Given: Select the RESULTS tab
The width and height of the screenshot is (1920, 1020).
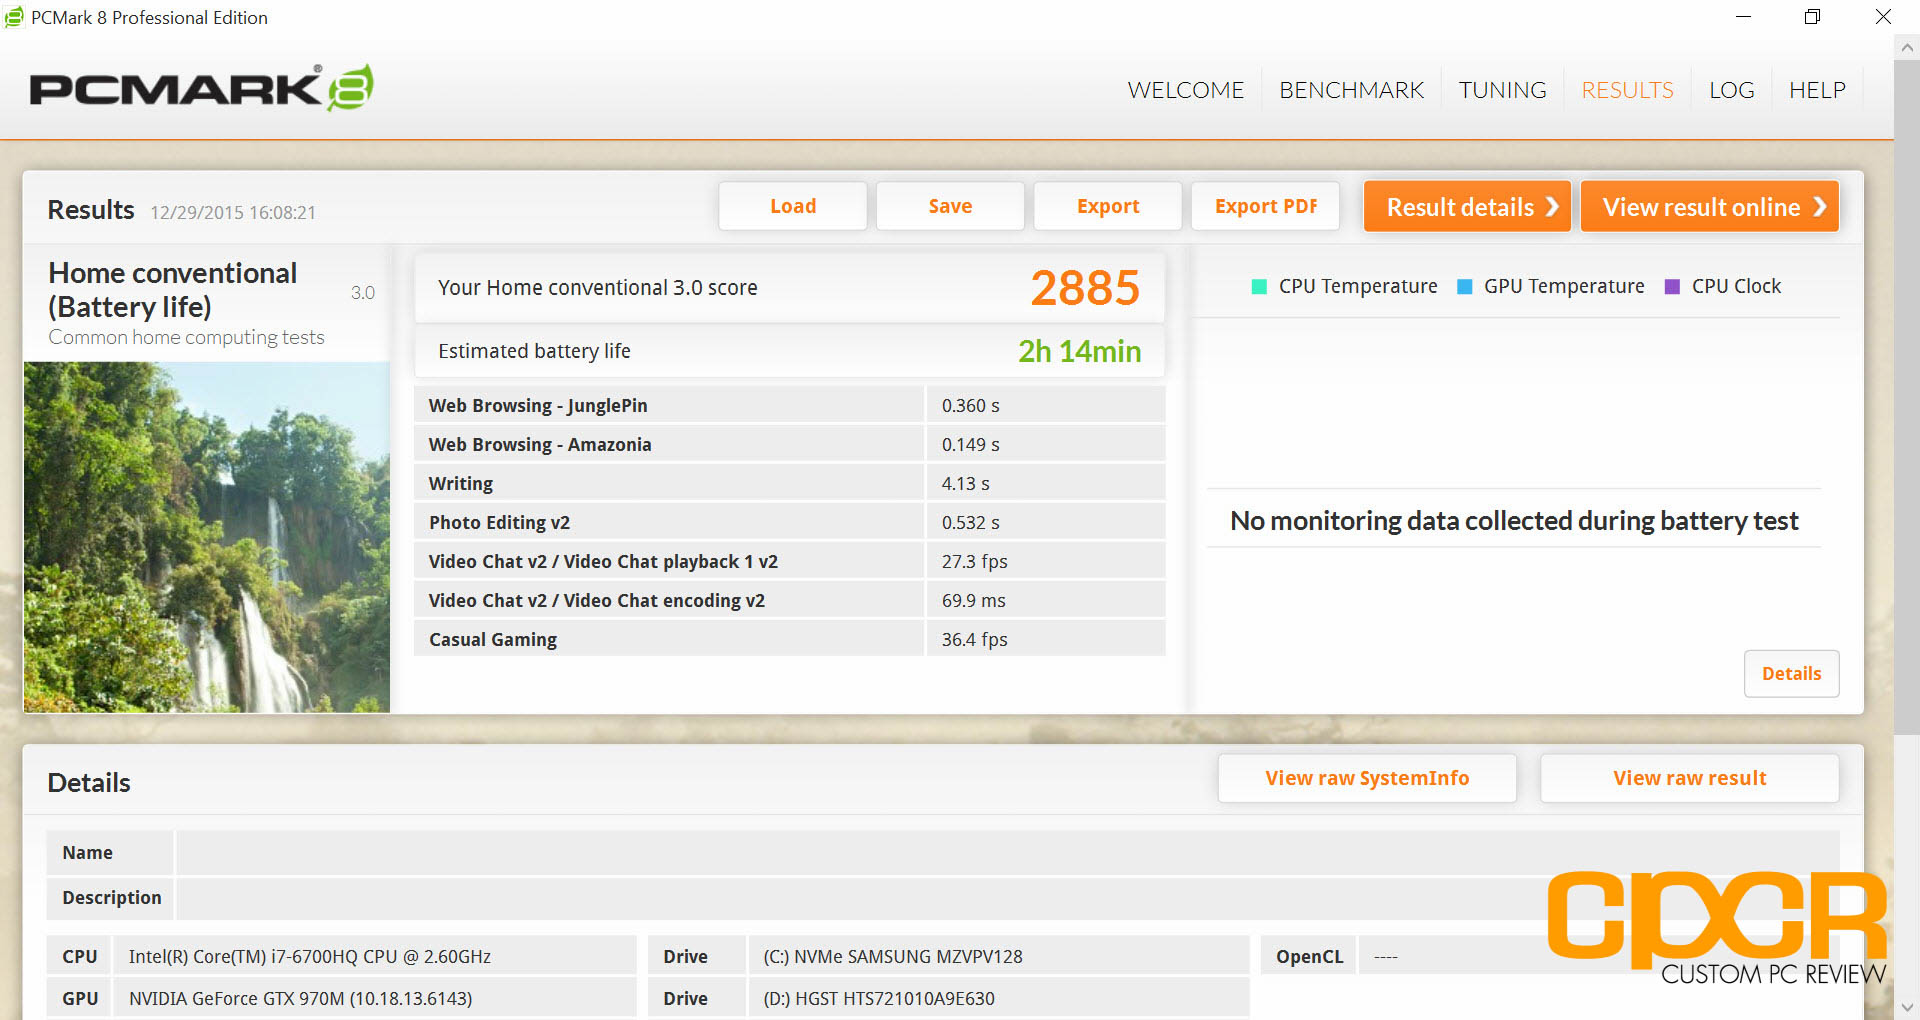Looking at the screenshot, I should tap(1627, 90).
